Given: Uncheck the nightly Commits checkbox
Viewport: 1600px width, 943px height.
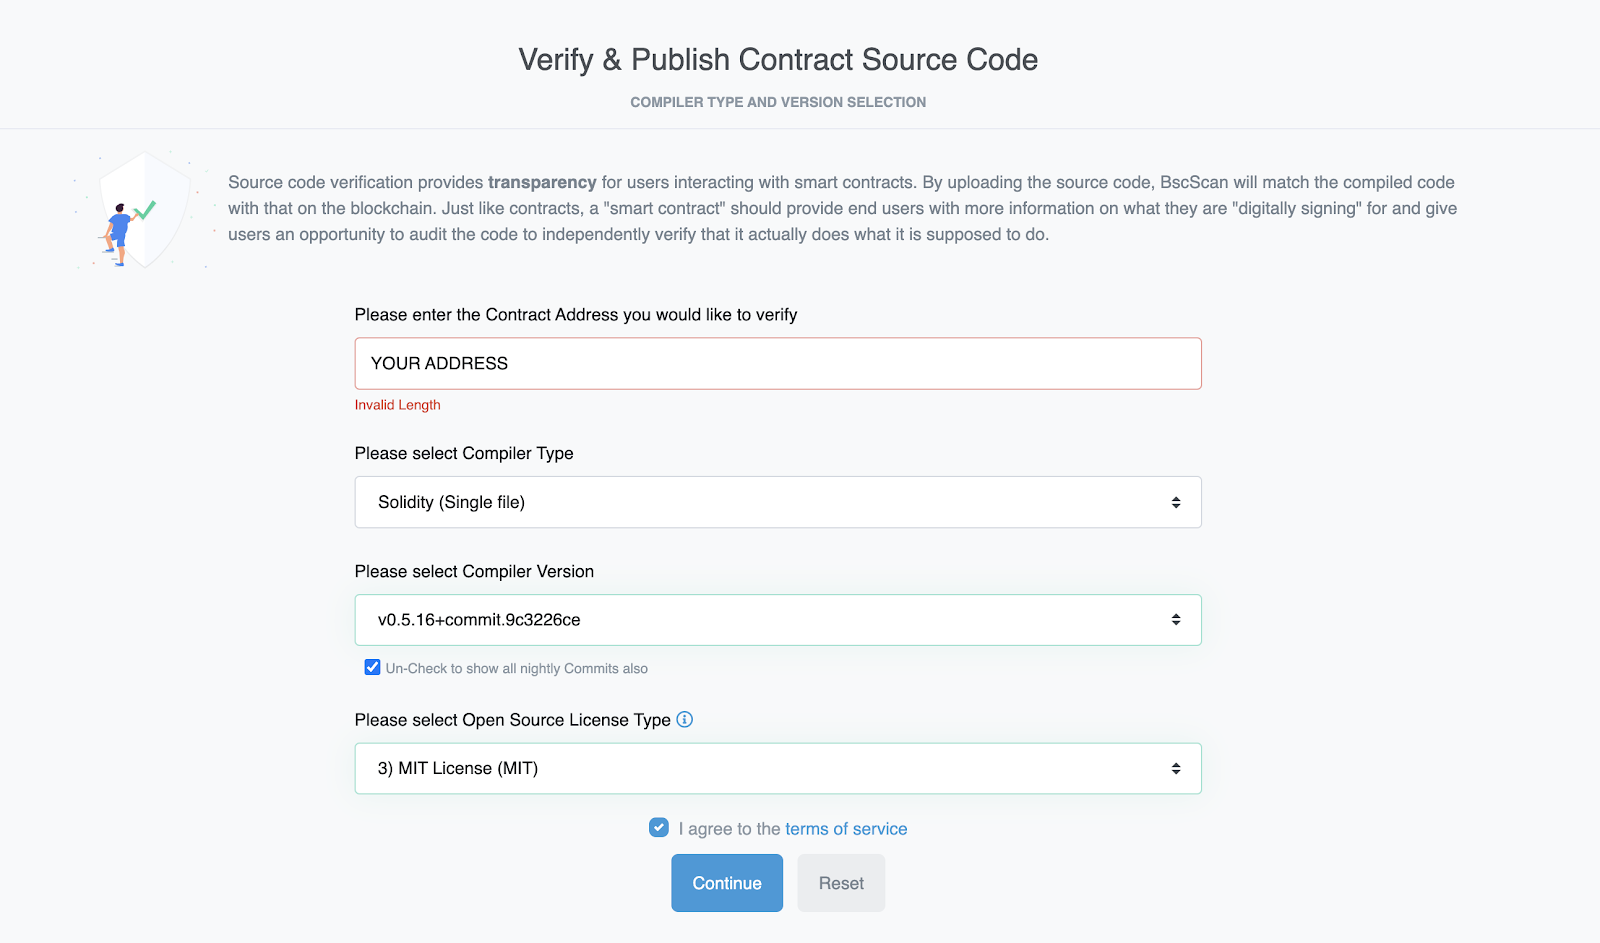Looking at the screenshot, I should [372, 667].
